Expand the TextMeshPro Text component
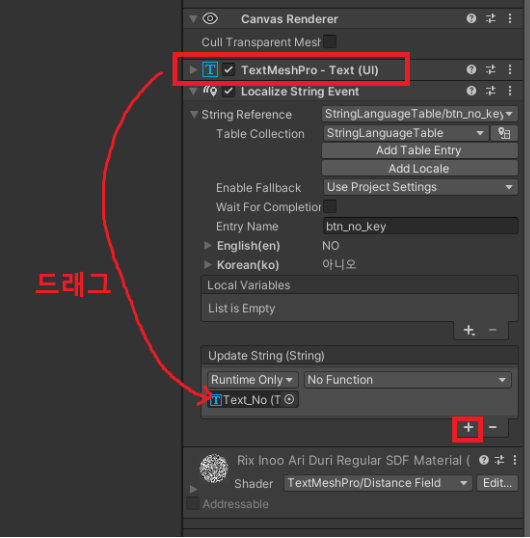This screenshot has width=530, height=538. click(193, 70)
